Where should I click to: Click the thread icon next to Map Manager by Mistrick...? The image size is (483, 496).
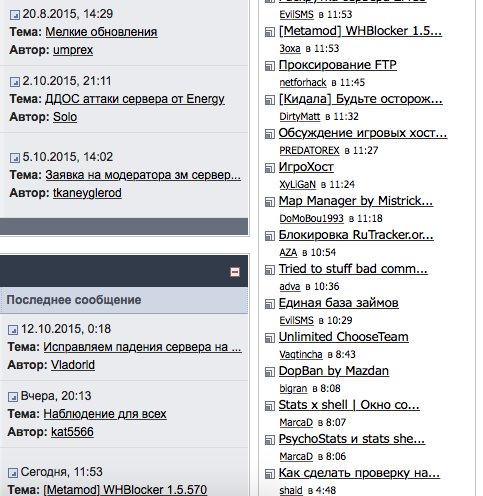pyautogui.click(x=270, y=202)
